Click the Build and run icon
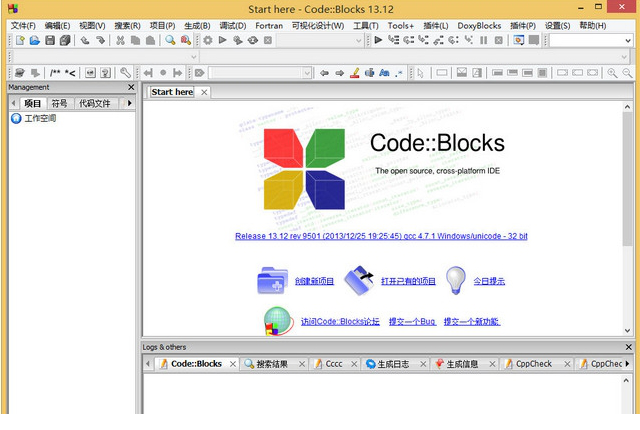The height and width of the screenshot is (430, 640). coord(238,40)
